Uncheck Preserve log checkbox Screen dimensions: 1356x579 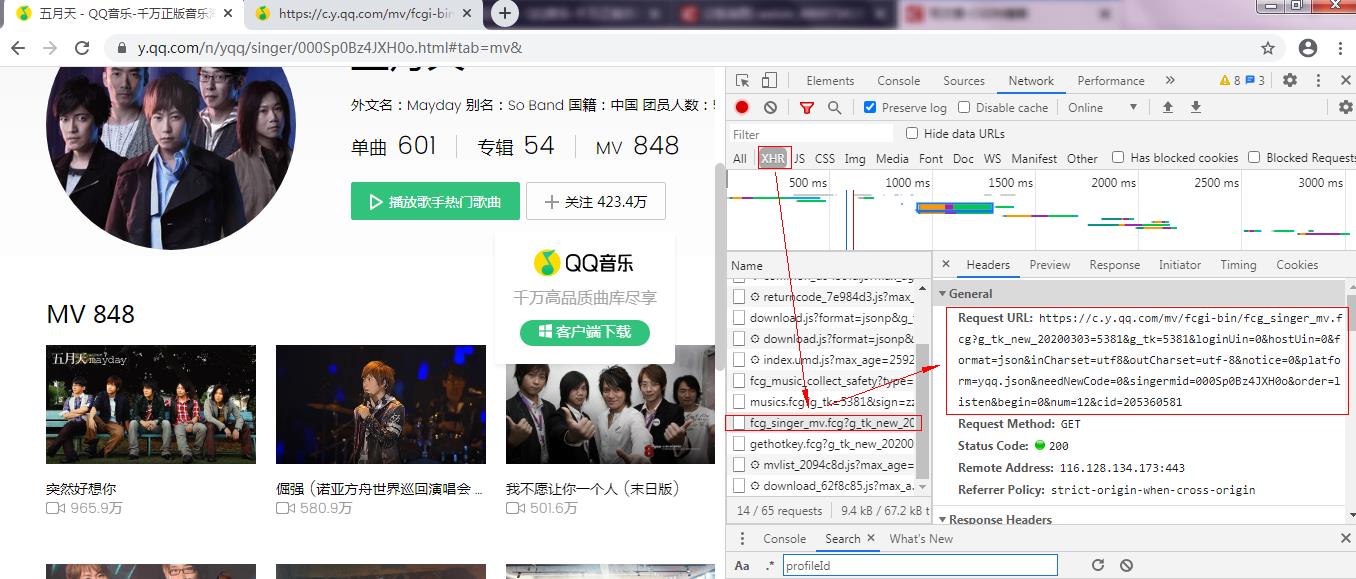pos(870,107)
